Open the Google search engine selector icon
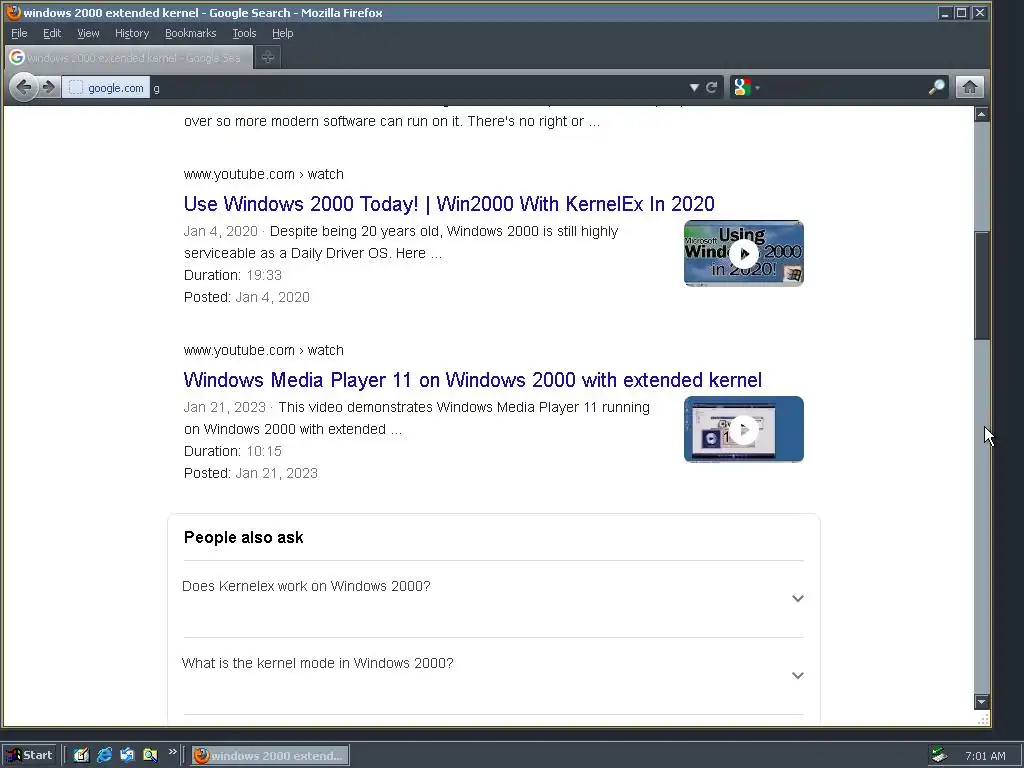Image resolution: width=1024 pixels, height=768 pixels. tap(746, 88)
